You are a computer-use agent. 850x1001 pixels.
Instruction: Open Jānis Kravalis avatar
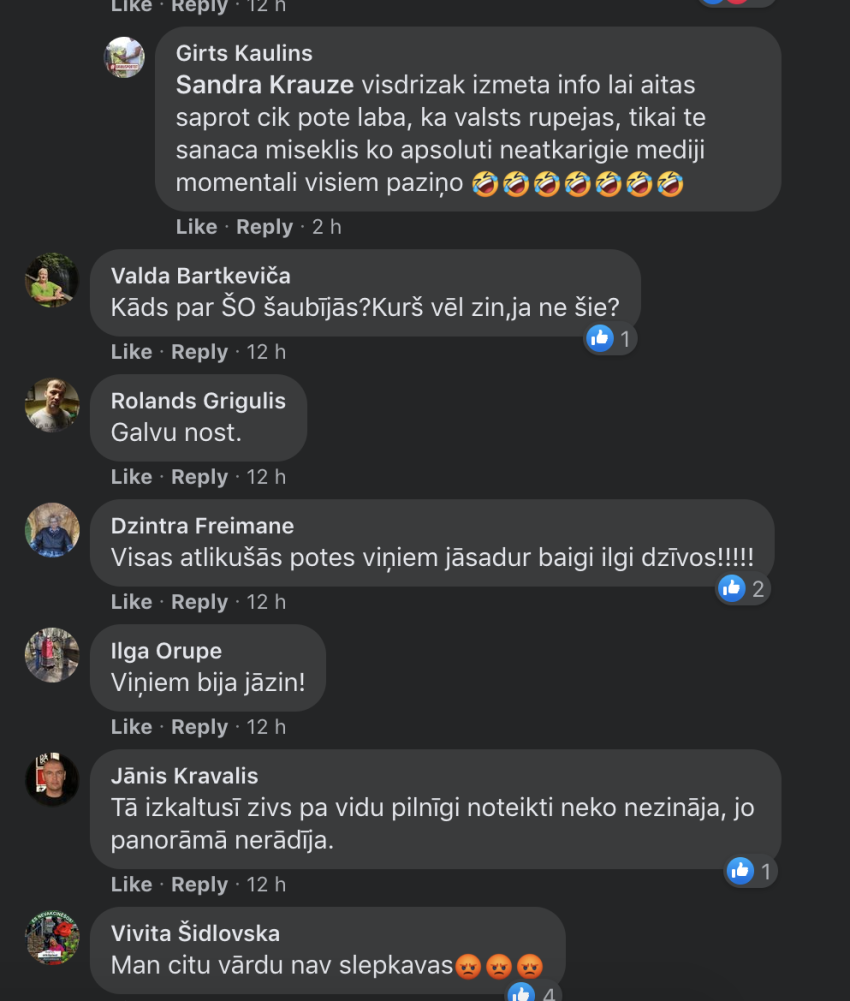tap(52, 779)
